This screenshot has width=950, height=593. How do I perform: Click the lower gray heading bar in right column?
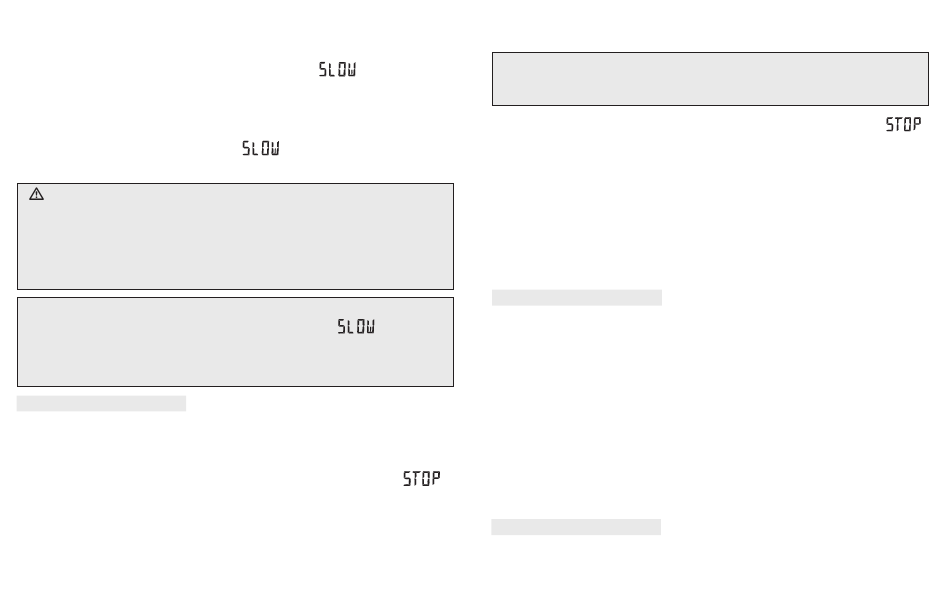(576, 527)
